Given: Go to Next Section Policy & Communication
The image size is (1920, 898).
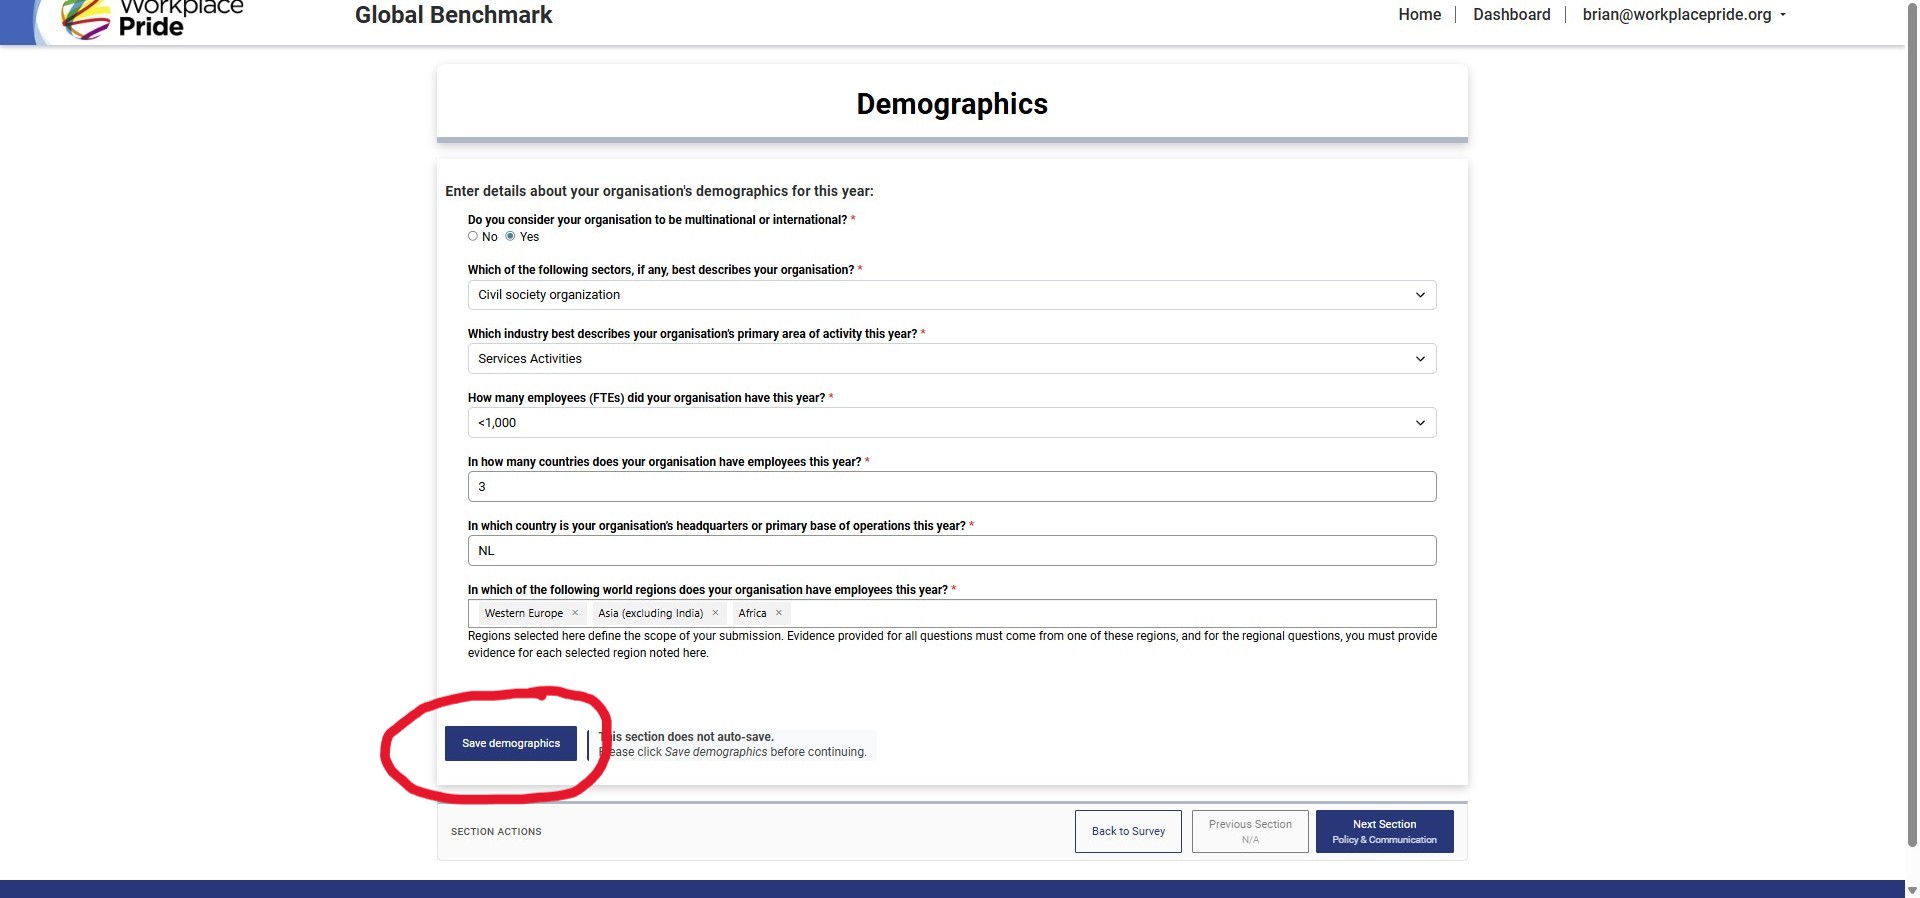Looking at the screenshot, I should [x=1384, y=831].
